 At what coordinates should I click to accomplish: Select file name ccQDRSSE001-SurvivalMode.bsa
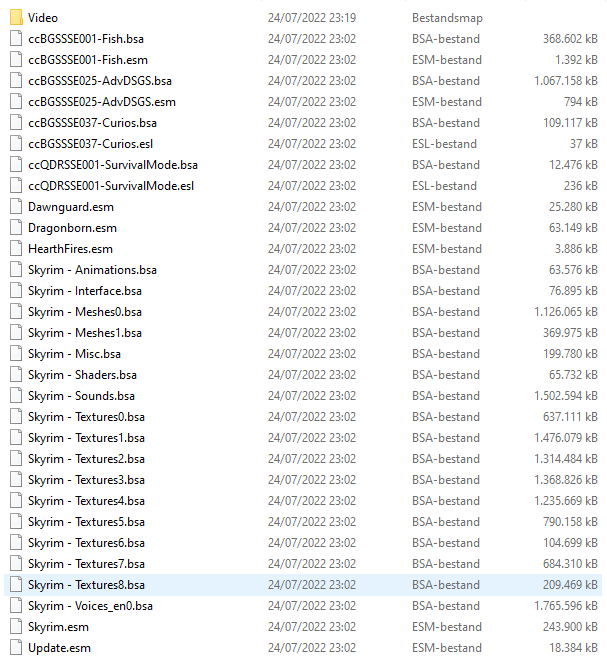113,165
